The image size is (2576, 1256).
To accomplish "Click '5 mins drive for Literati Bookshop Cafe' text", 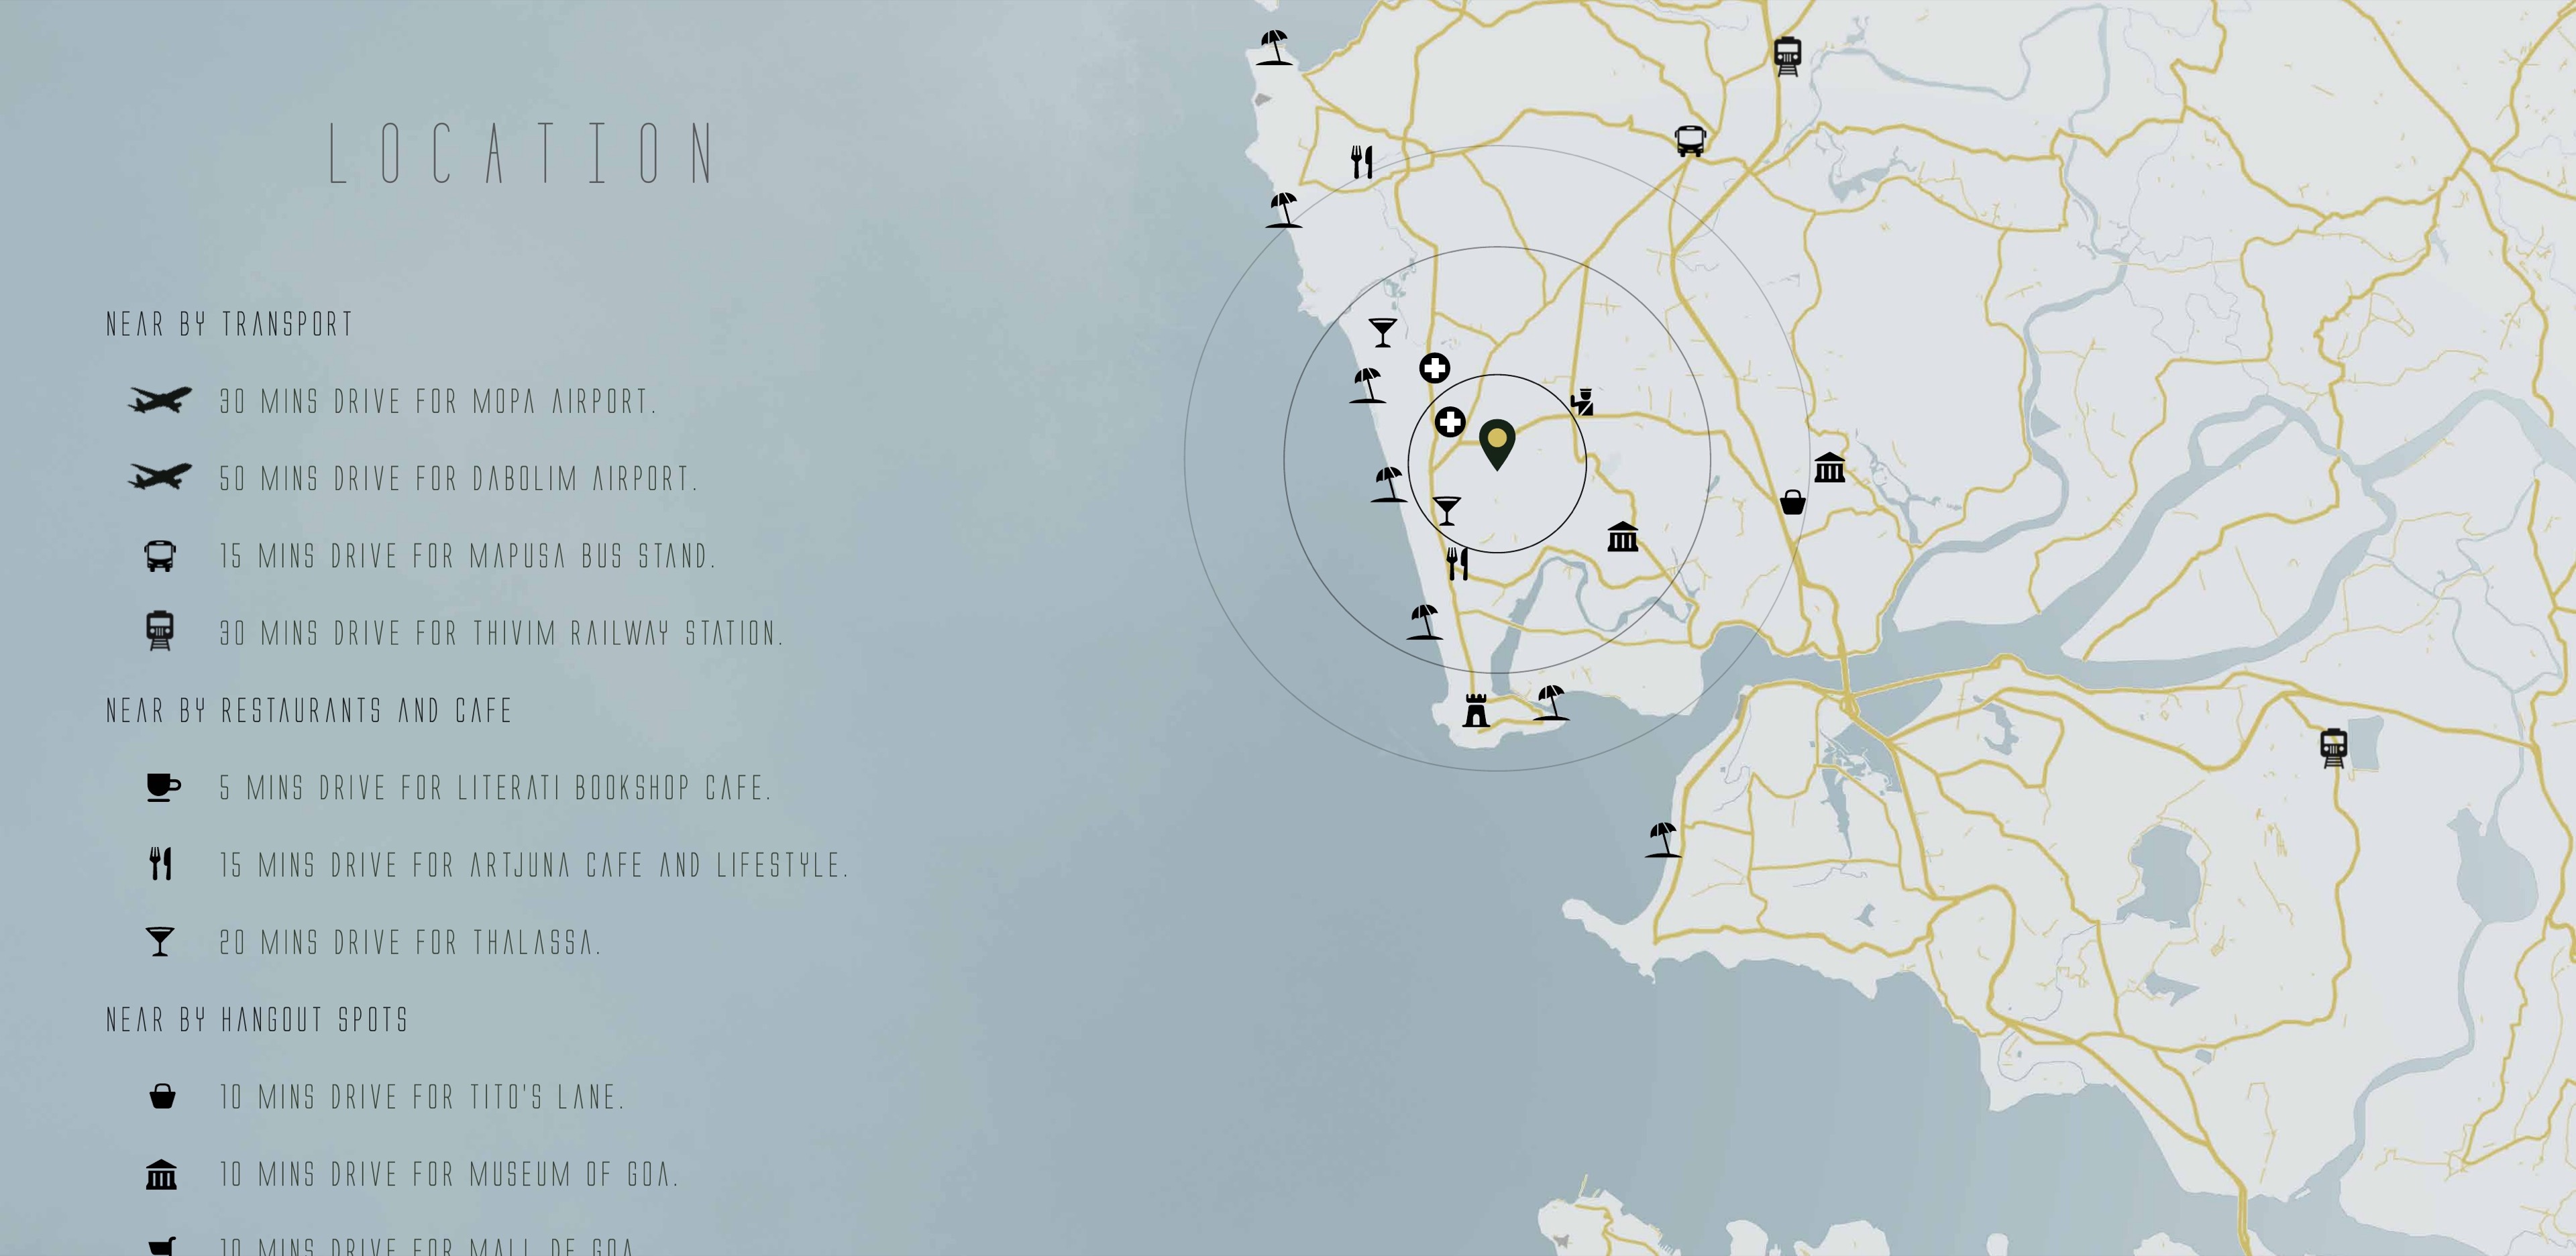I will [496, 787].
